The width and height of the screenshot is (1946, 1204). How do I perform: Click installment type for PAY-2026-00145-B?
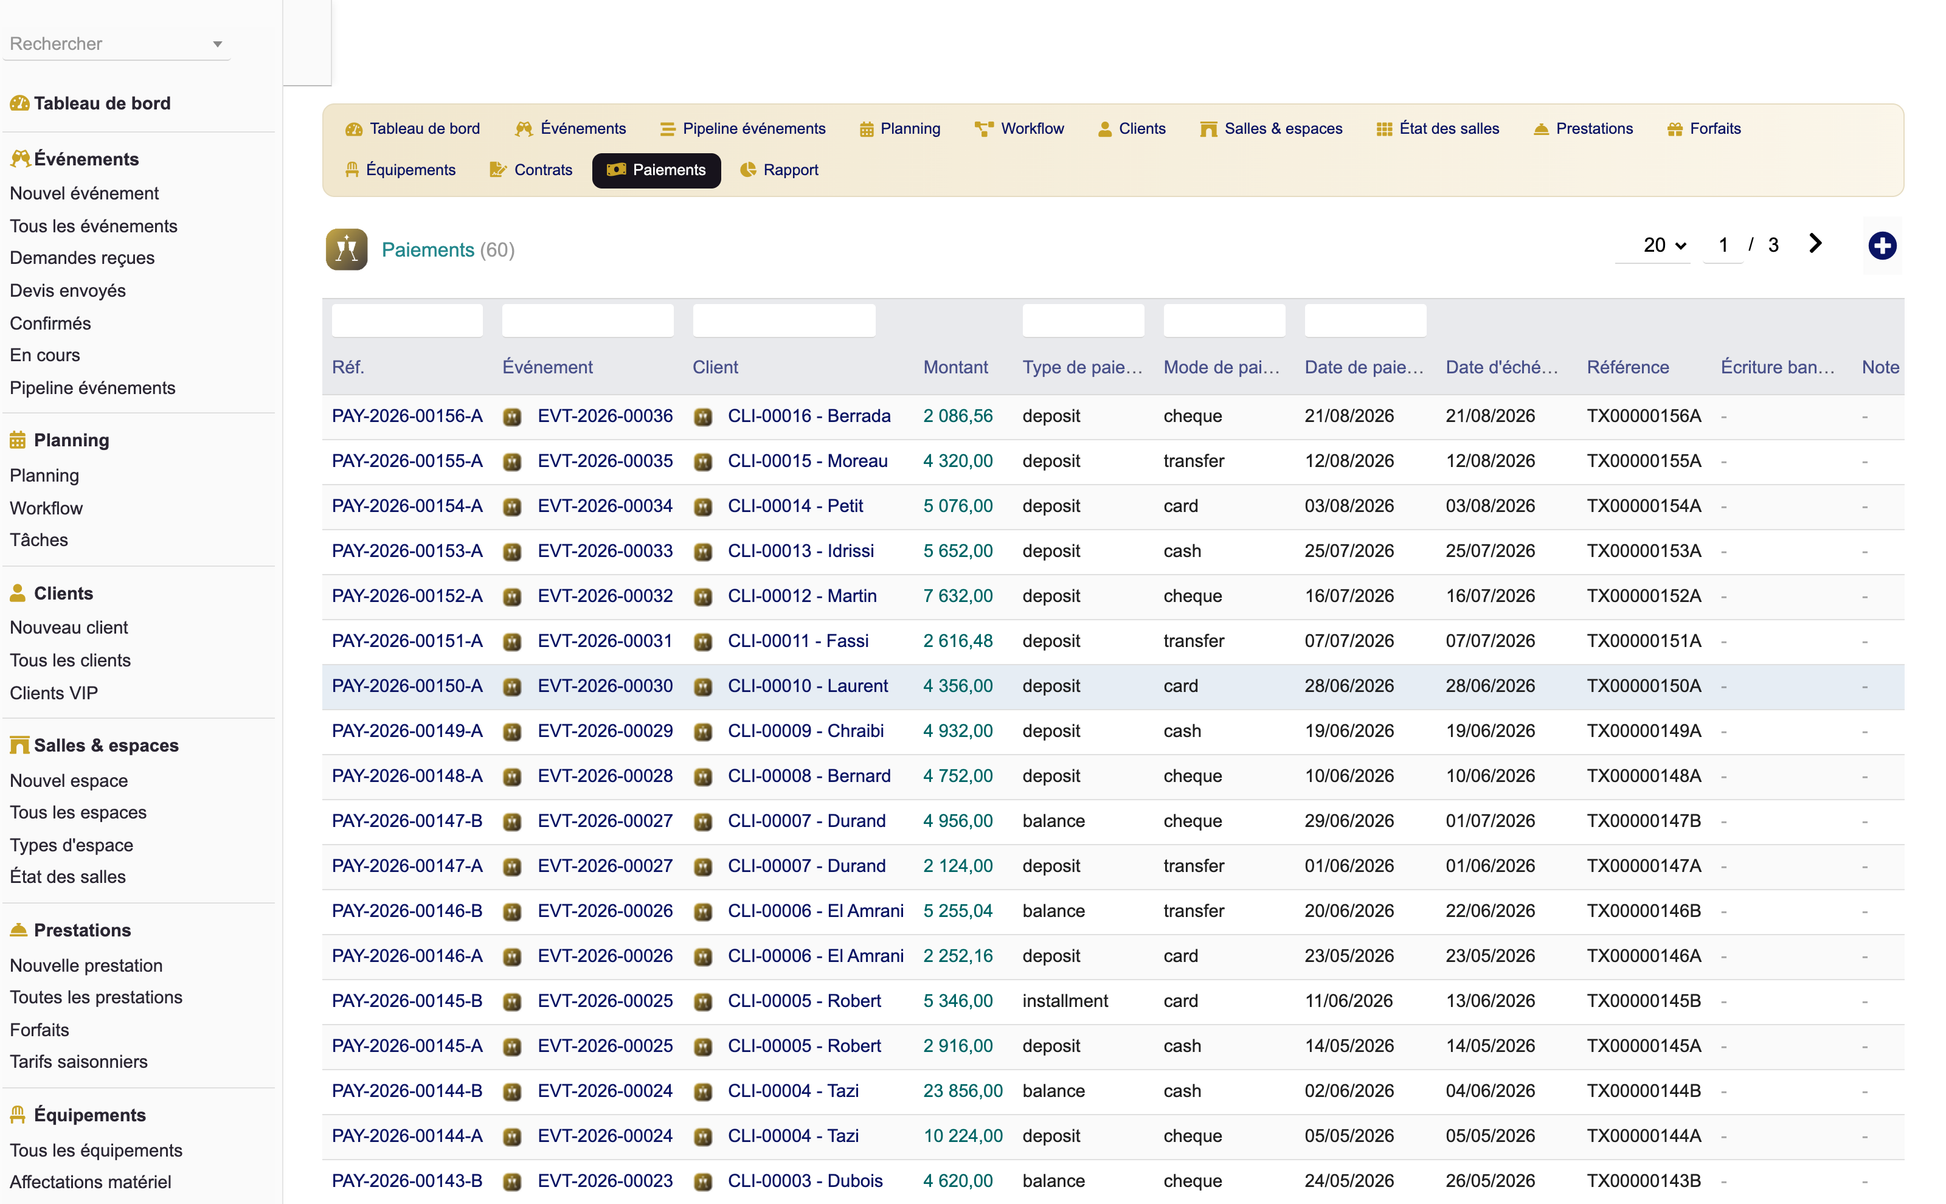point(1065,1001)
